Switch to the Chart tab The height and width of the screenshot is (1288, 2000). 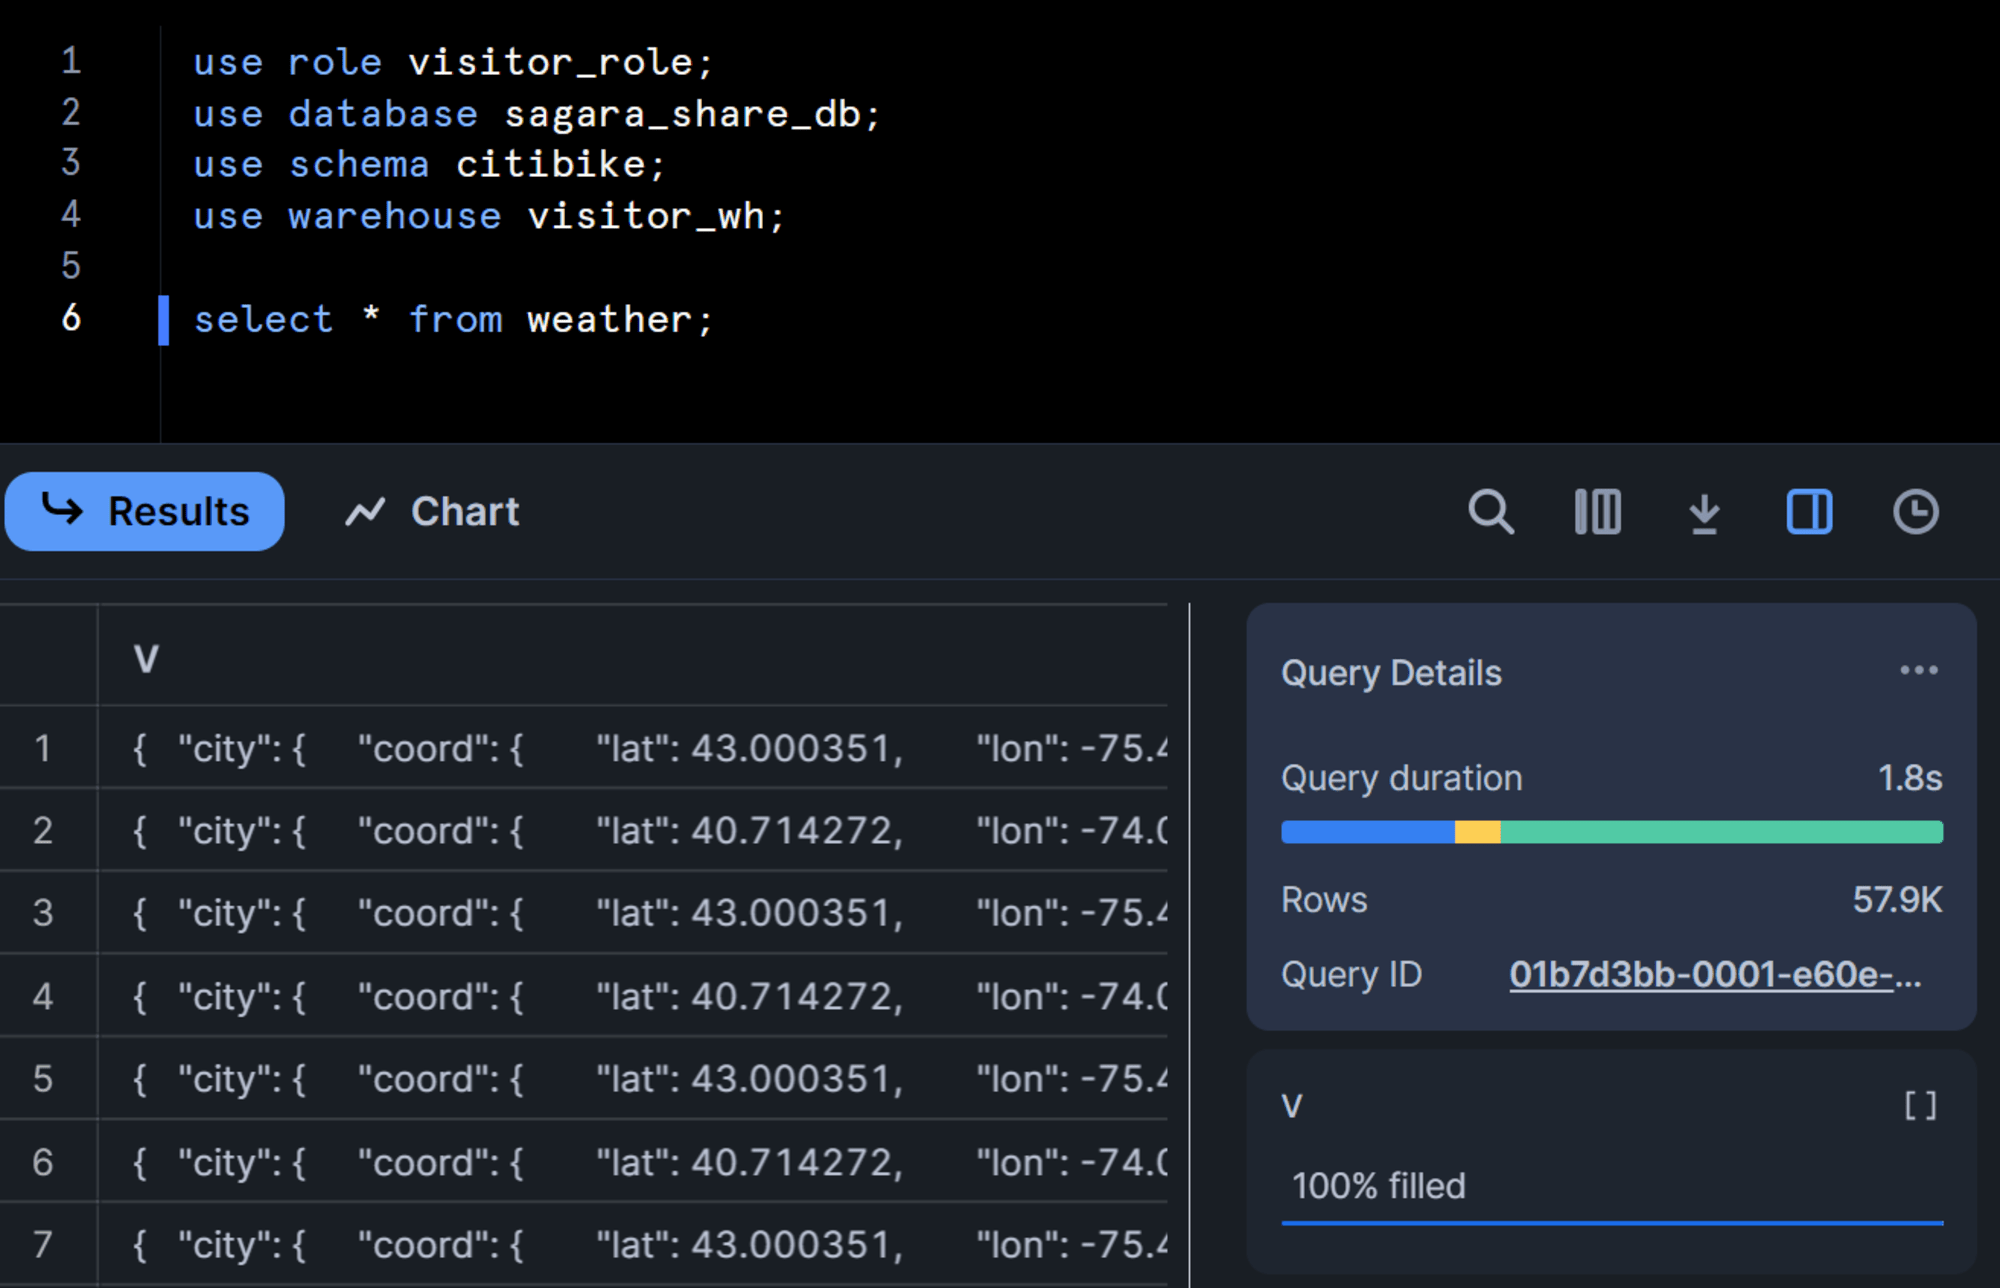pos(432,511)
